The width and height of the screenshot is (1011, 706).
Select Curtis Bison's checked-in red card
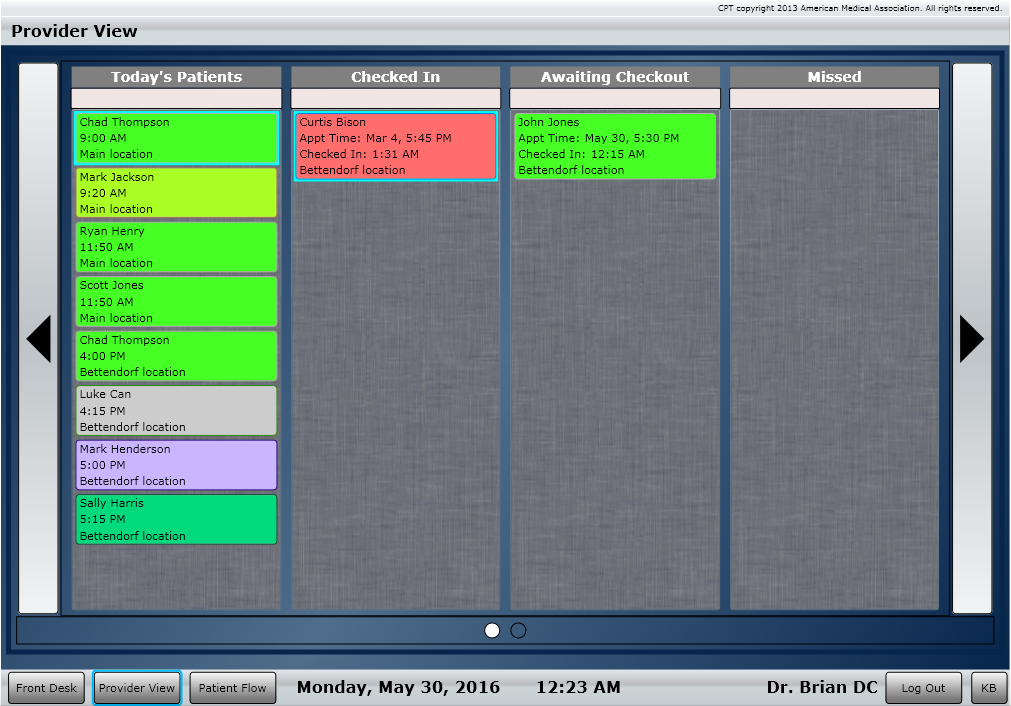click(x=395, y=146)
